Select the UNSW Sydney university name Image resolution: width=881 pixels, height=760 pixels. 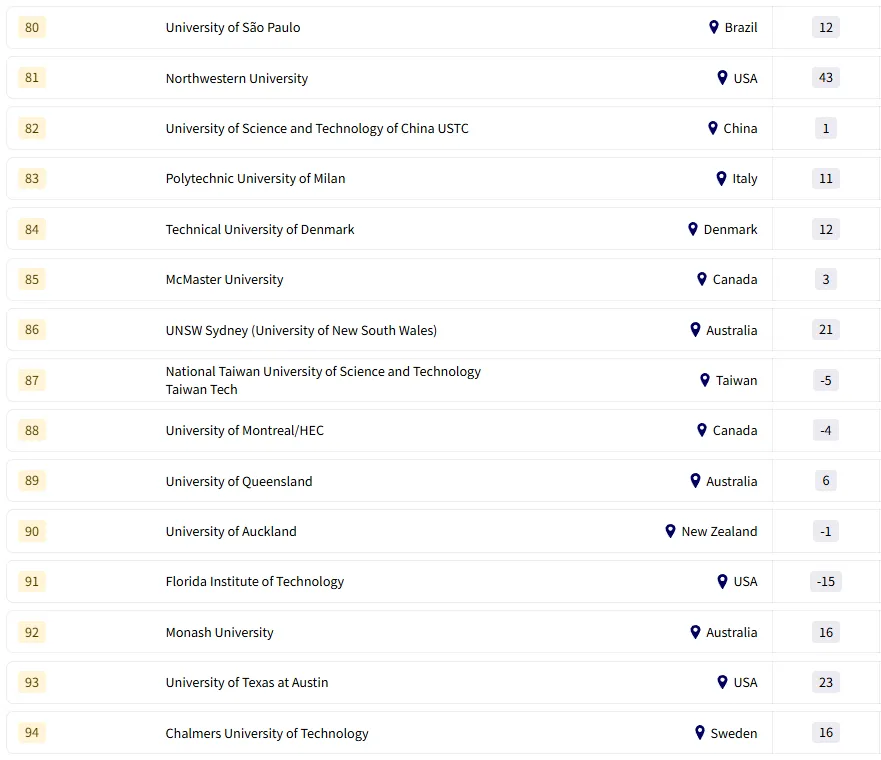pyautogui.click(x=301, y=330)
